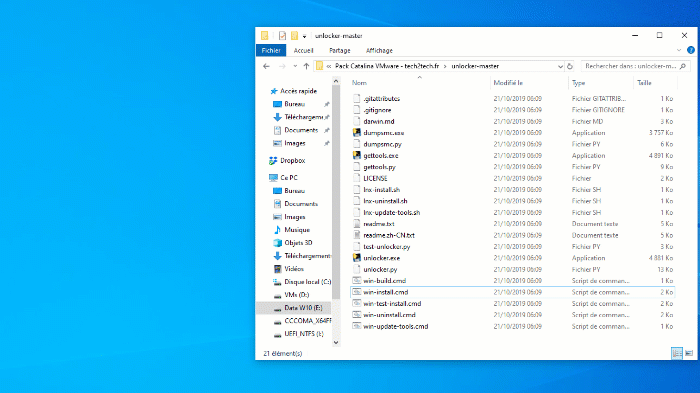Screen dimensions: 700x393
Task: Switch to large icons view in the status bar
Action: coord(689,353)
